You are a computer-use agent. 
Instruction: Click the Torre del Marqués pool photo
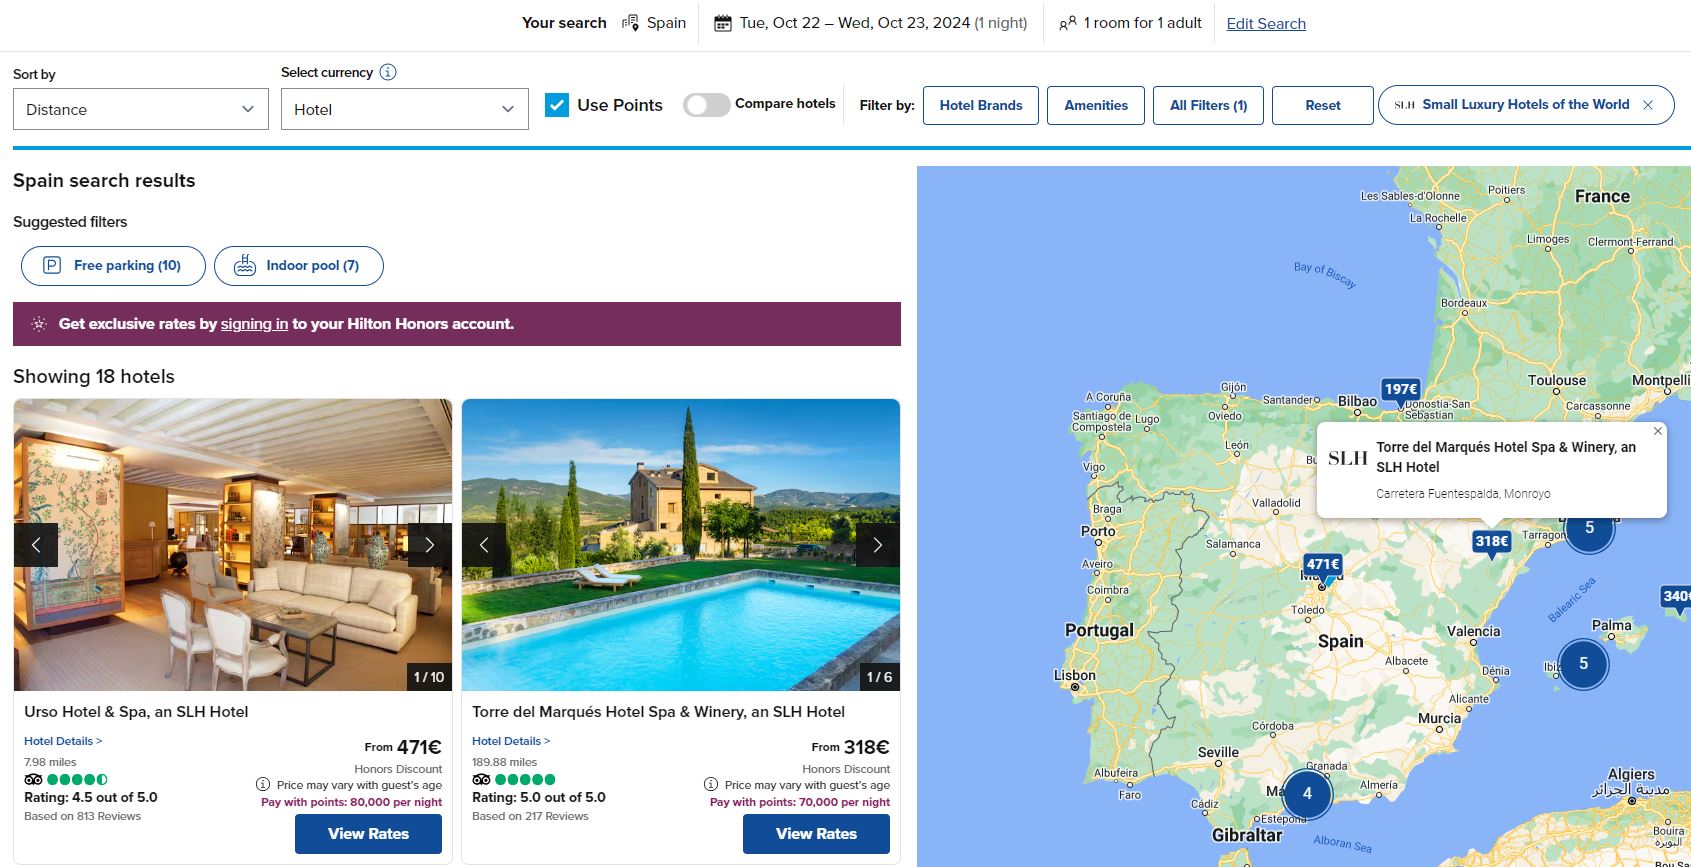(681, 545)
